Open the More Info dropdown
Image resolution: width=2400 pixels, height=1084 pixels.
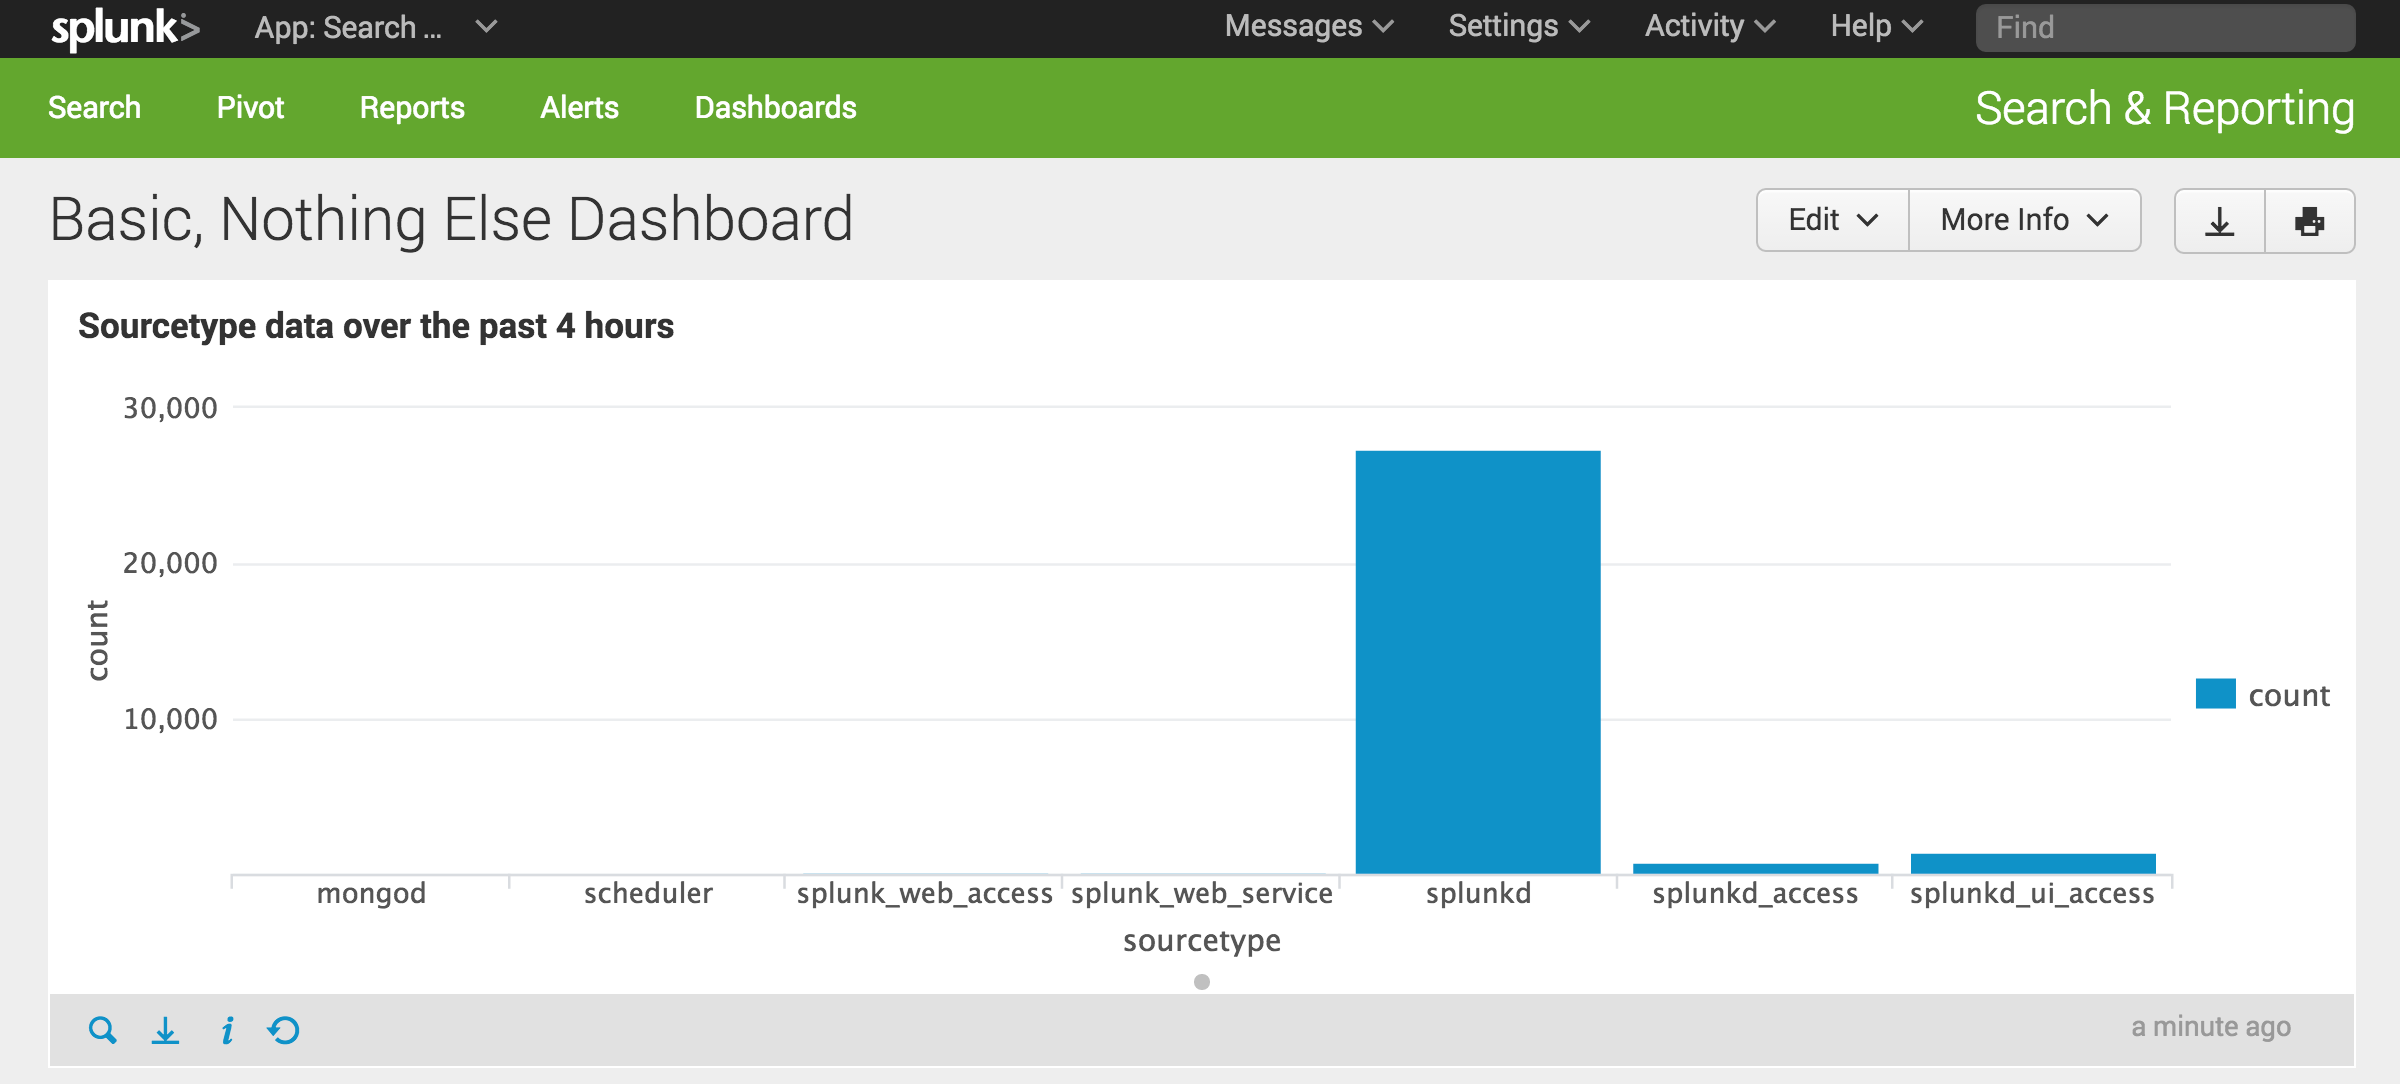pyautogui.click(x=2024, y=219)
